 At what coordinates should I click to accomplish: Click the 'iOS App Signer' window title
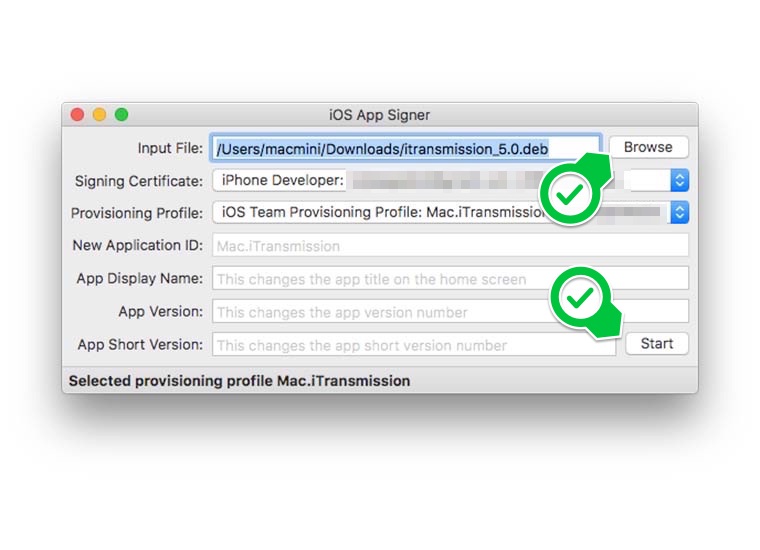(380, 115)
